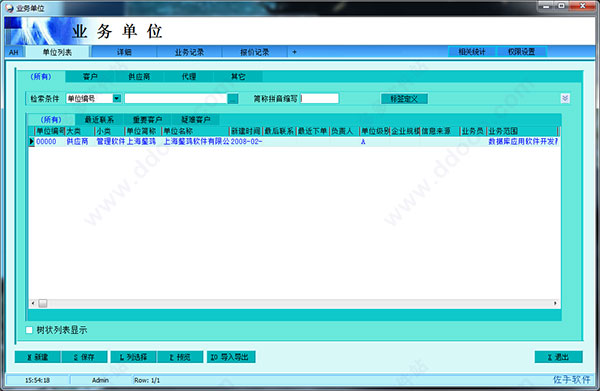Click the search condition text input field
This screenshot has width=600, height=391.
(x=176, y=99)
